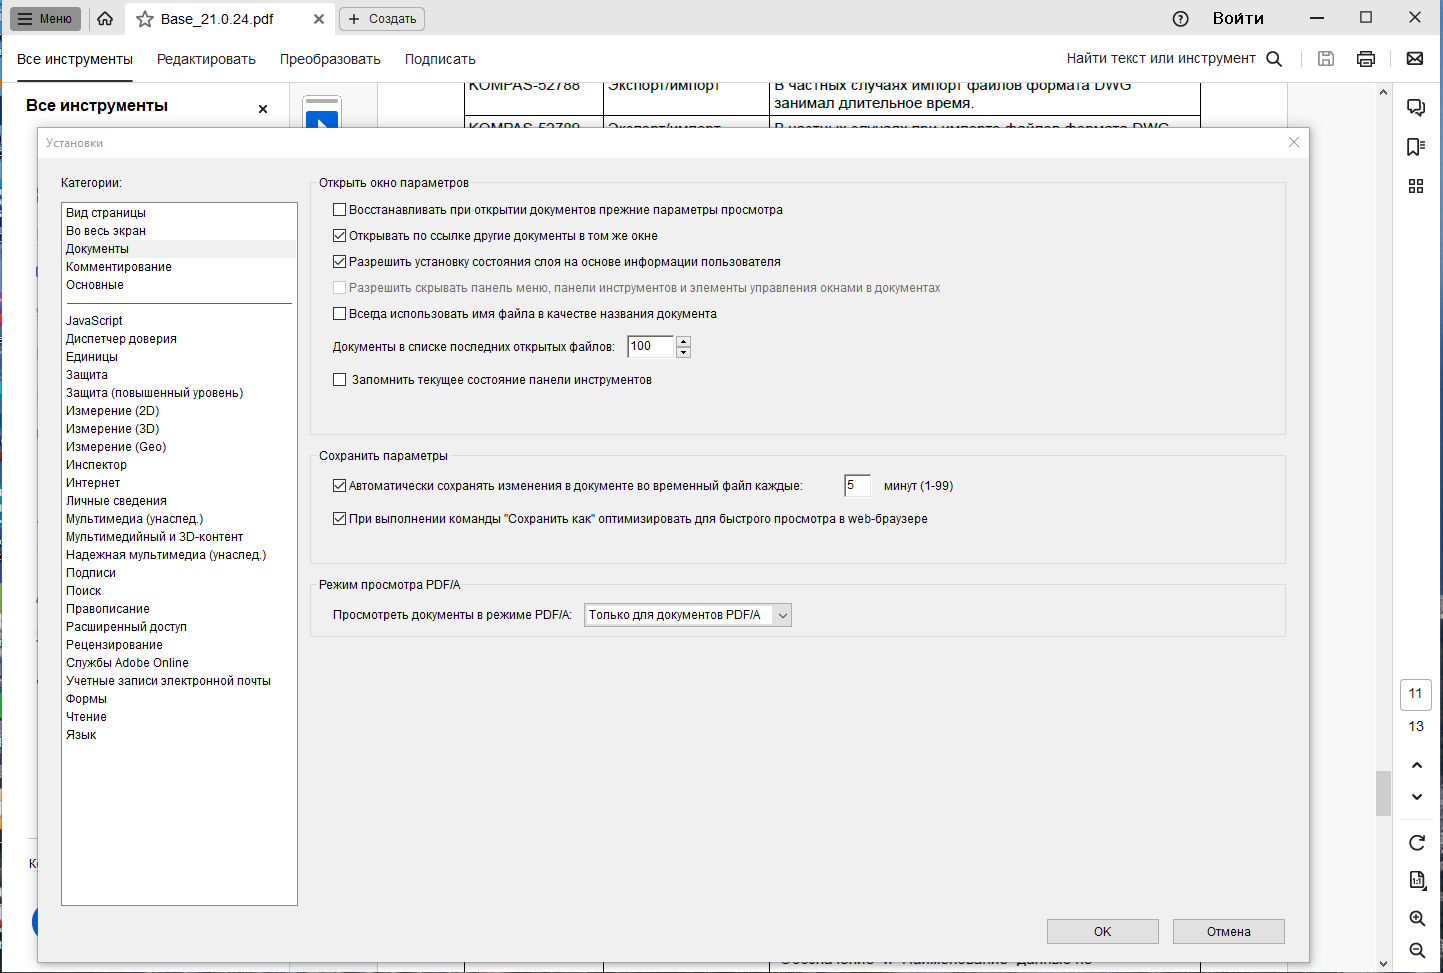Decrease recent files list count
Screen dimensions: 1443x973
[684, 352]
